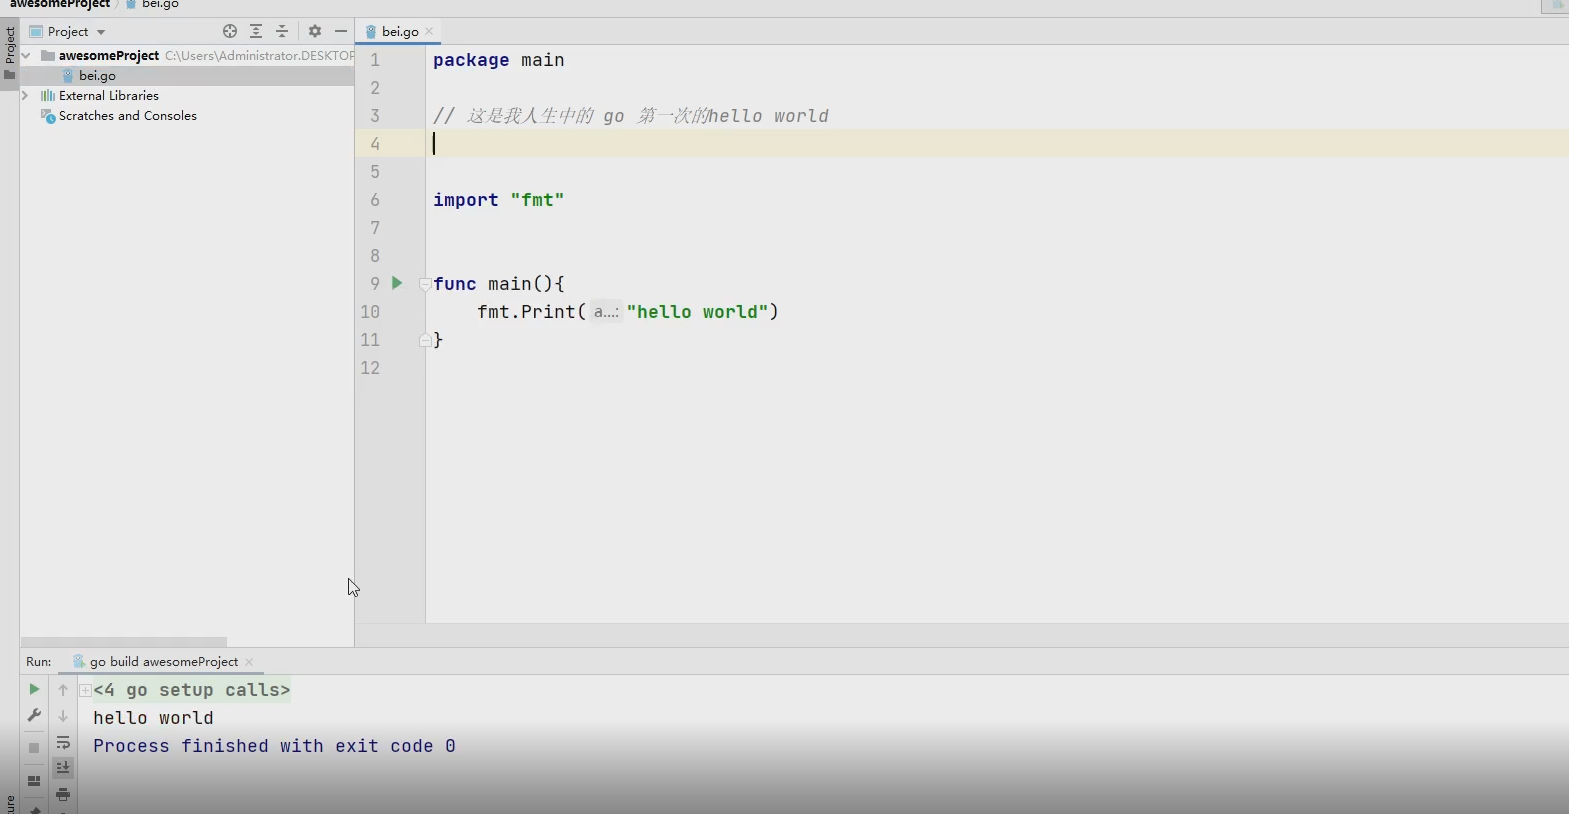1569x814 pixels.
Task: Click the package main line
Action: click(499, 60)
